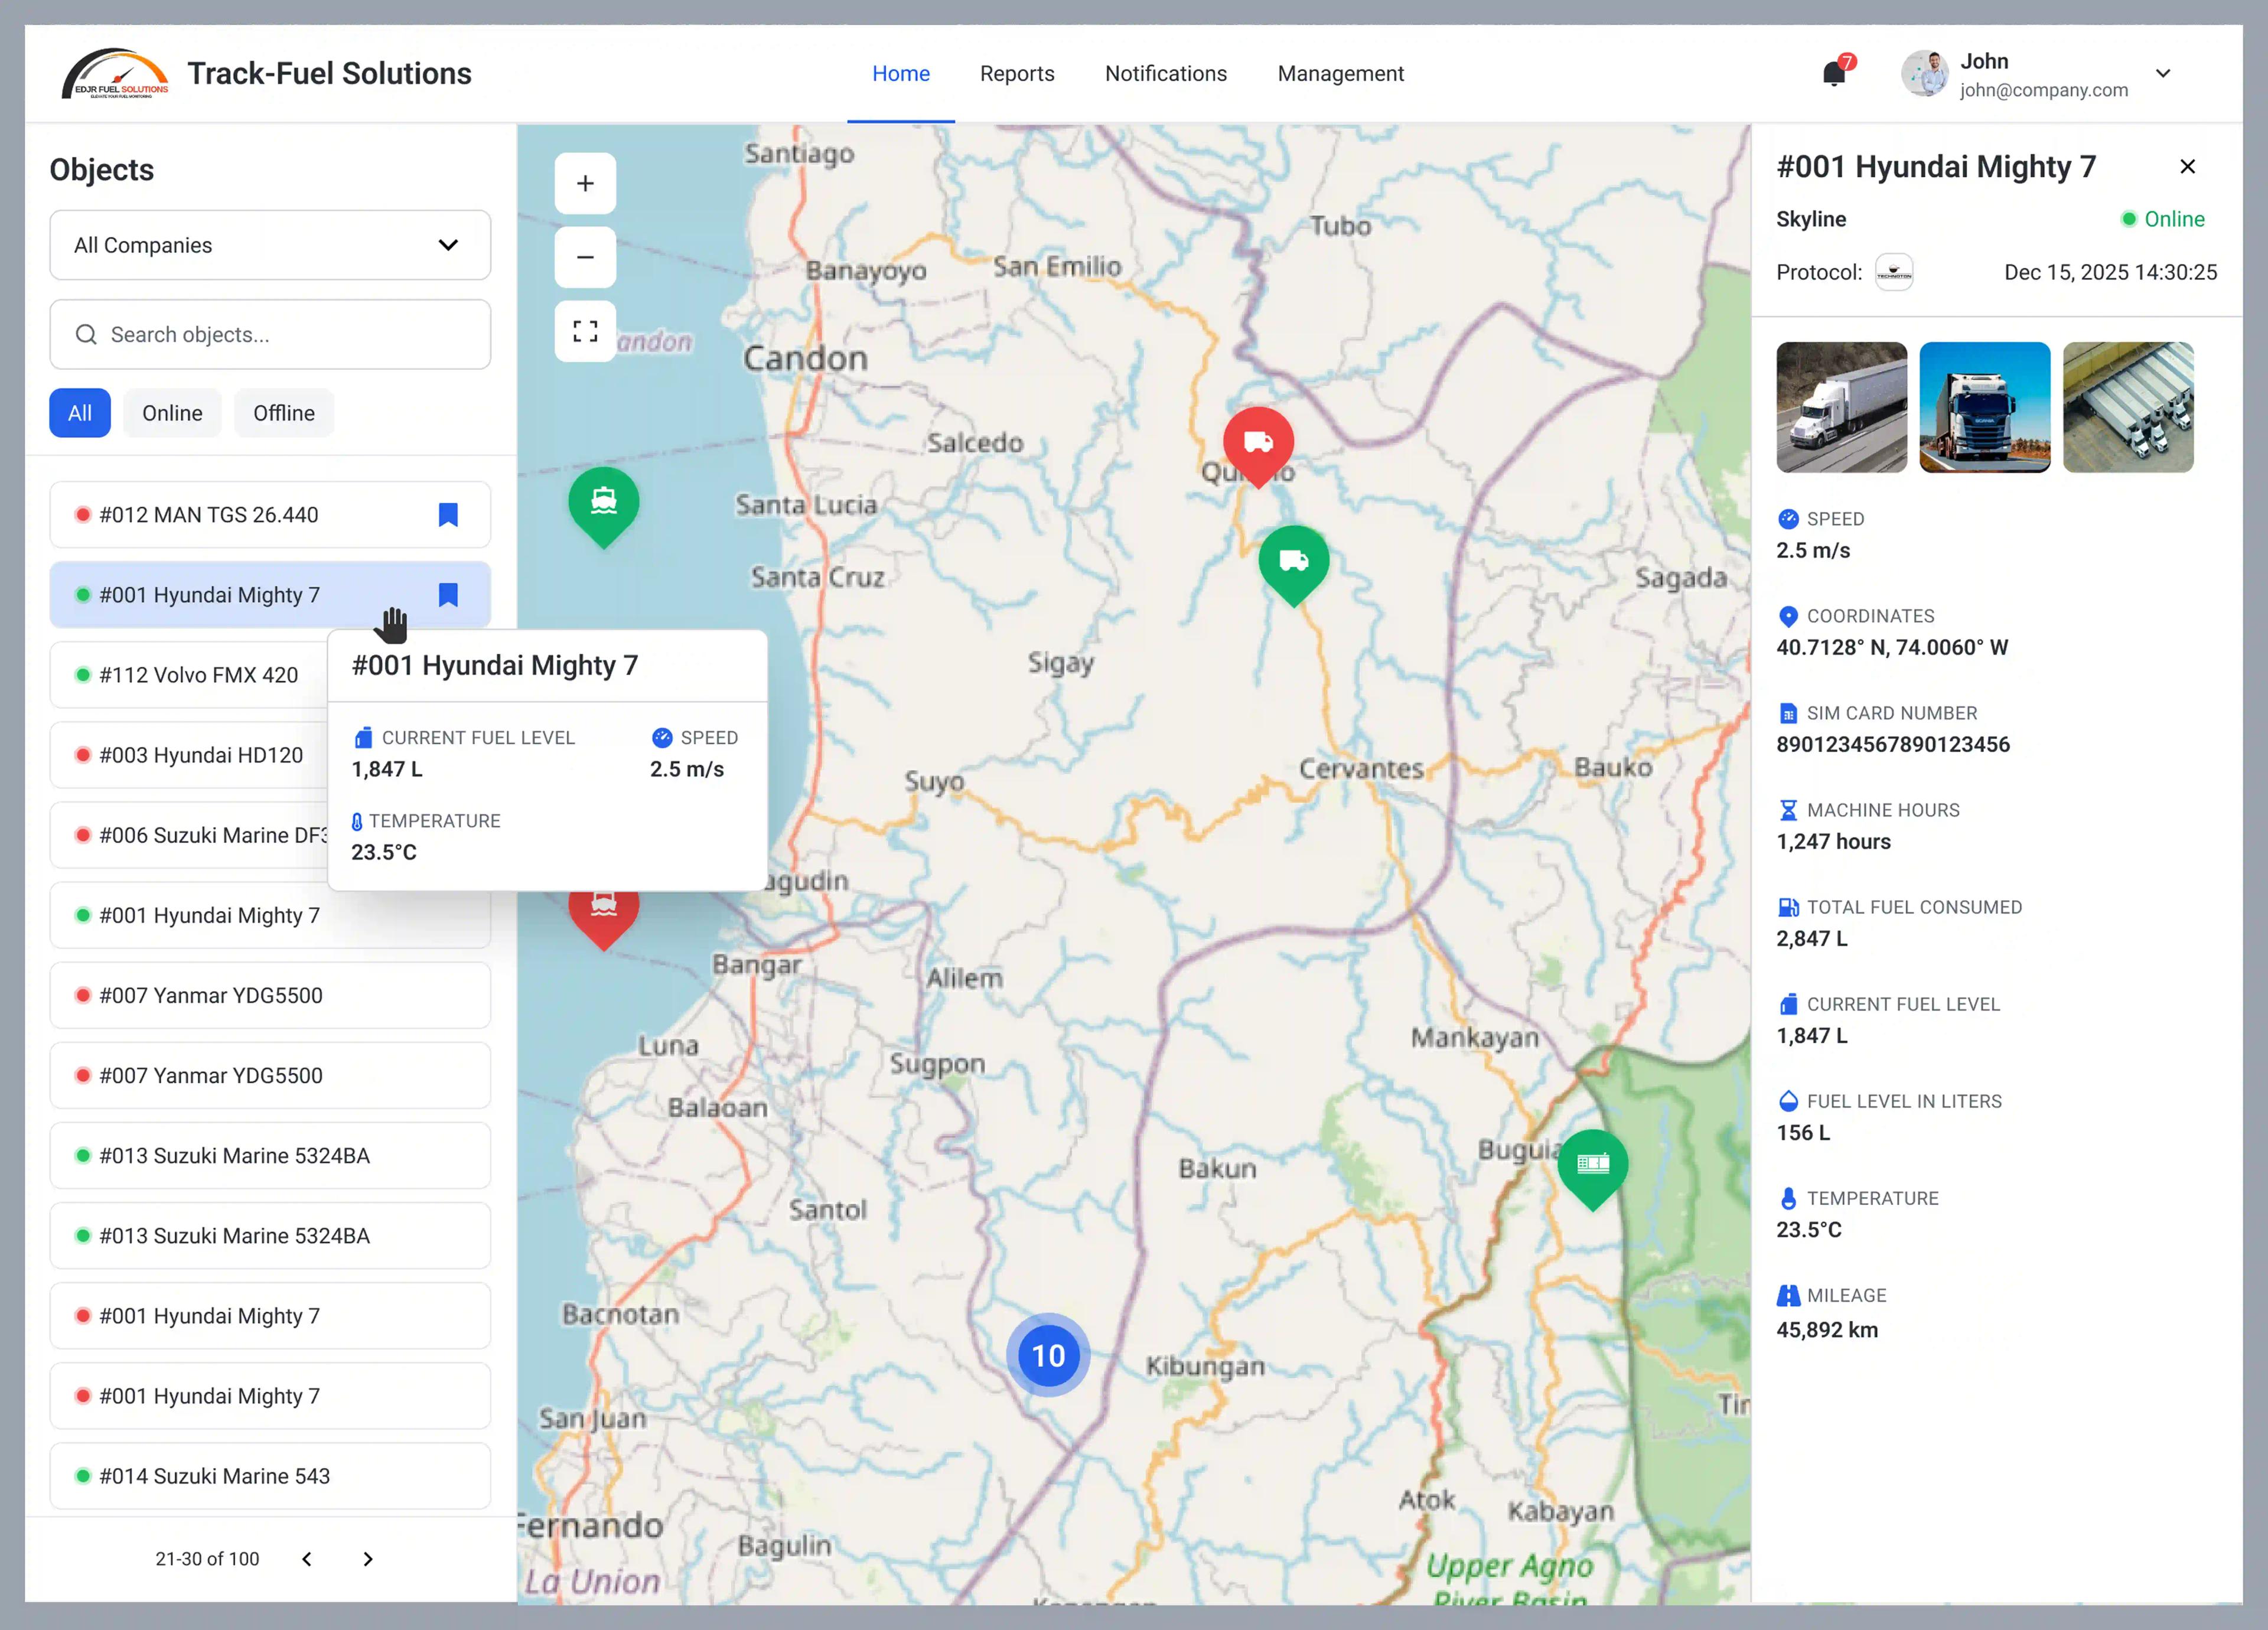Screen dimensions: 2268x1630
Task: Toggle bookmark on #012 MAN TGS 26.440
Action: coord(448,515)
